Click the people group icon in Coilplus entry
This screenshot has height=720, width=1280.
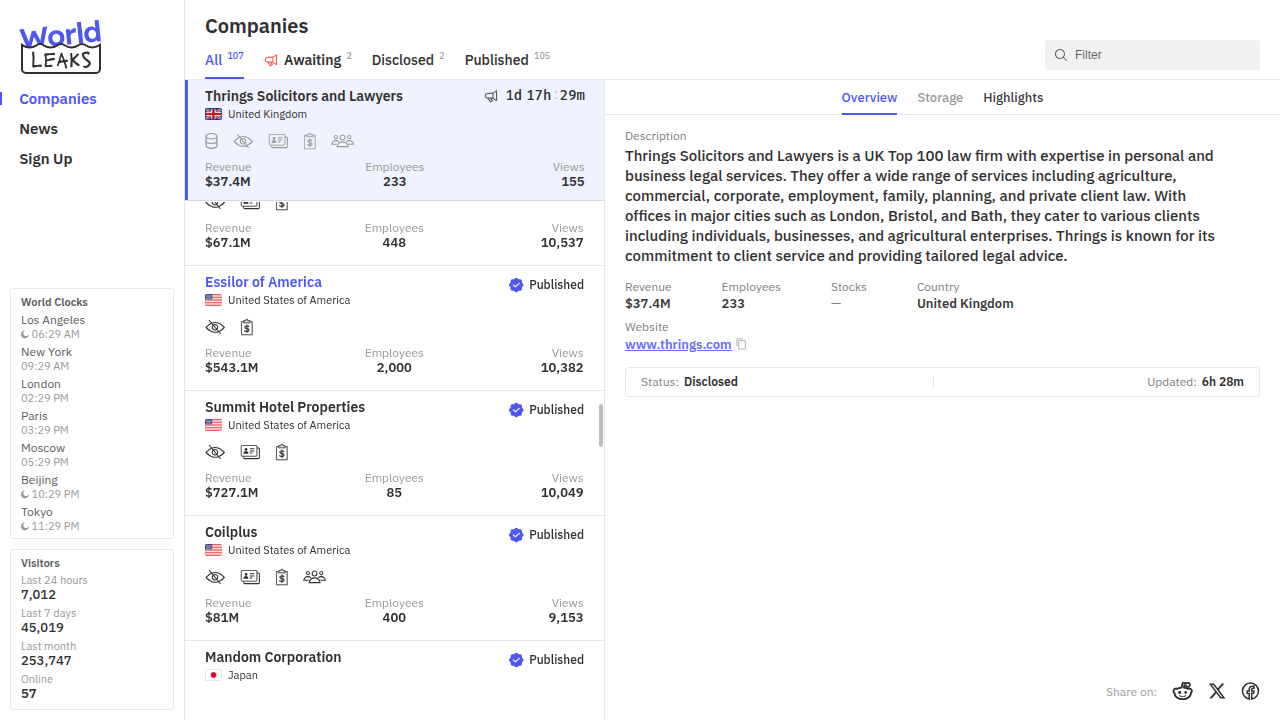coord(314,577)
